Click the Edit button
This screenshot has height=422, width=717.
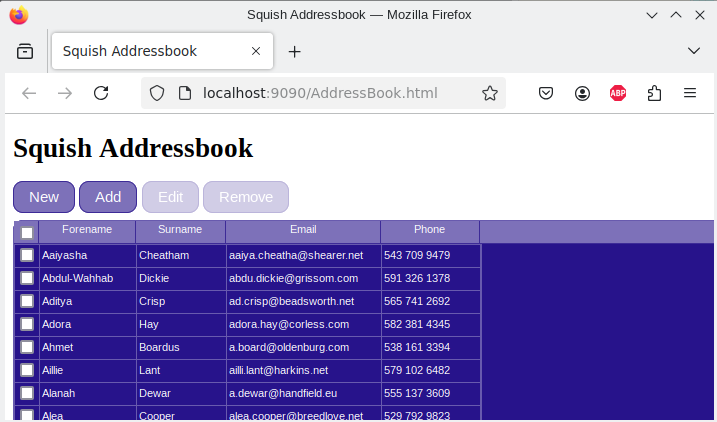pyautogui.click(x=171, y=197)
